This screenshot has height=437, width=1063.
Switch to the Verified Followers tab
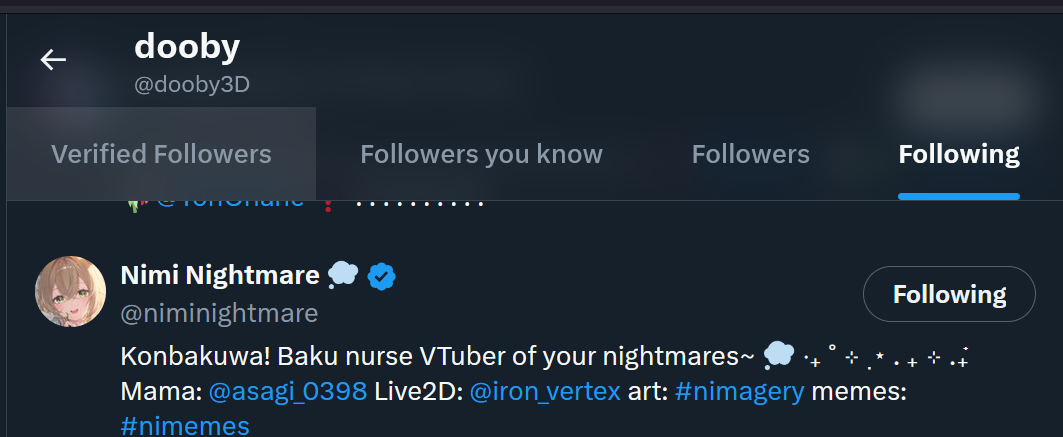coord(161,154)
